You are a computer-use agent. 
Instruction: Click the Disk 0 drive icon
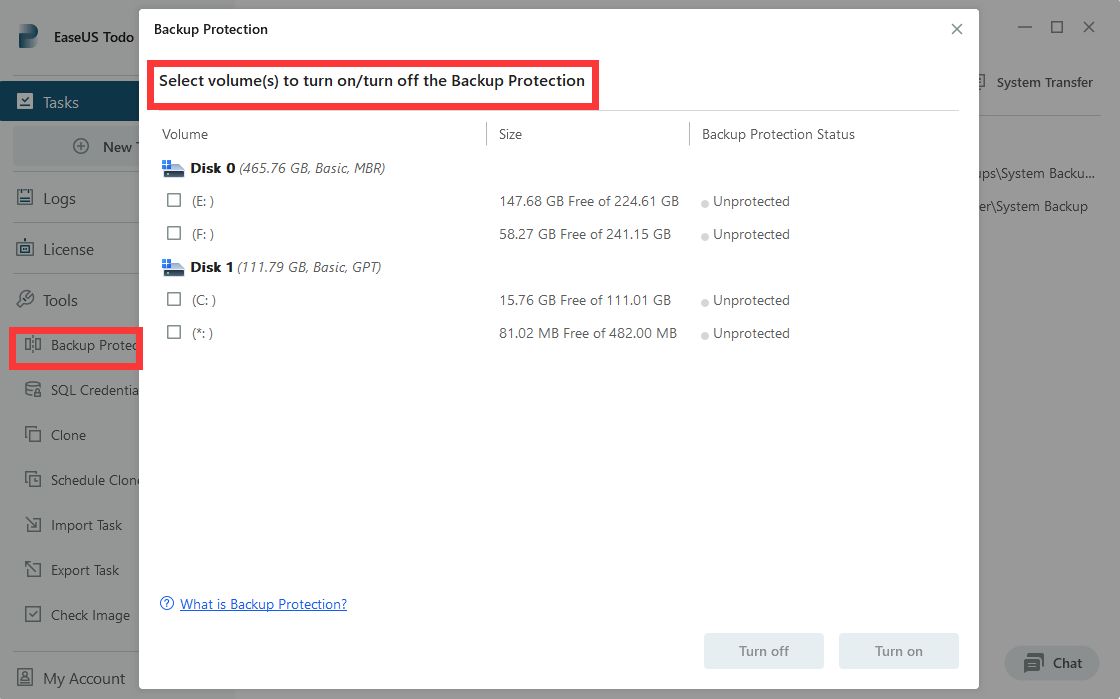click(x=173, y=168)
